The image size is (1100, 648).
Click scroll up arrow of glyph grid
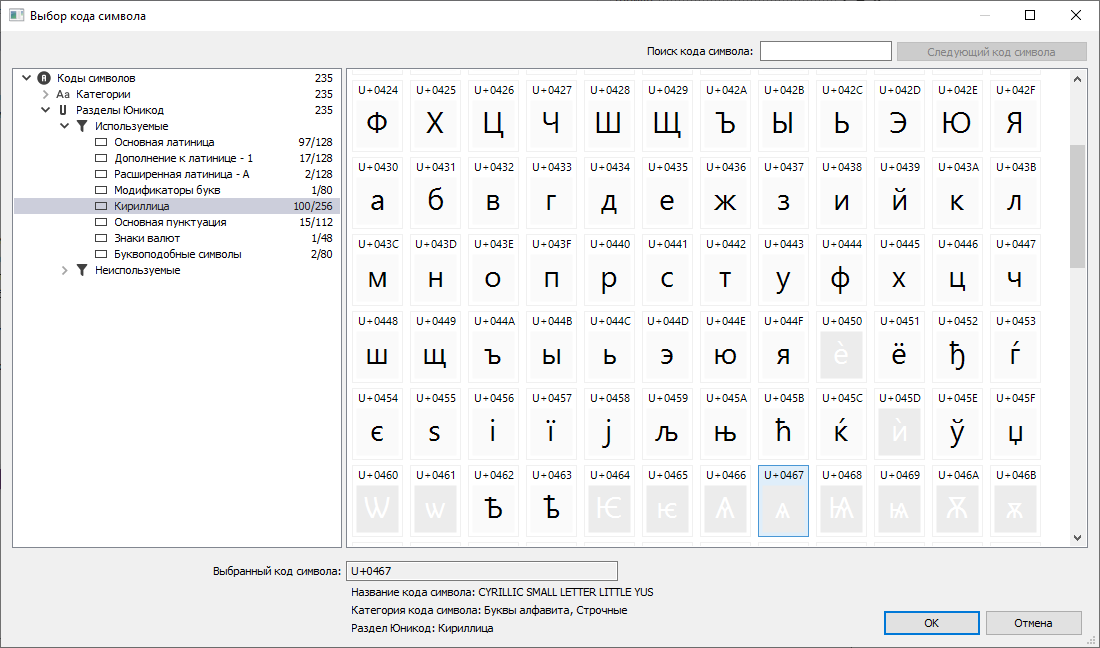click(1078, 79)
